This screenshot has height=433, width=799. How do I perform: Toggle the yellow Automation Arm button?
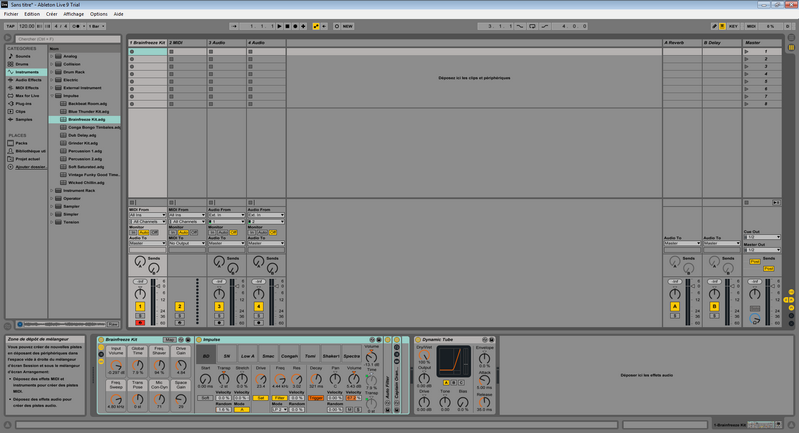pos(316,26)
